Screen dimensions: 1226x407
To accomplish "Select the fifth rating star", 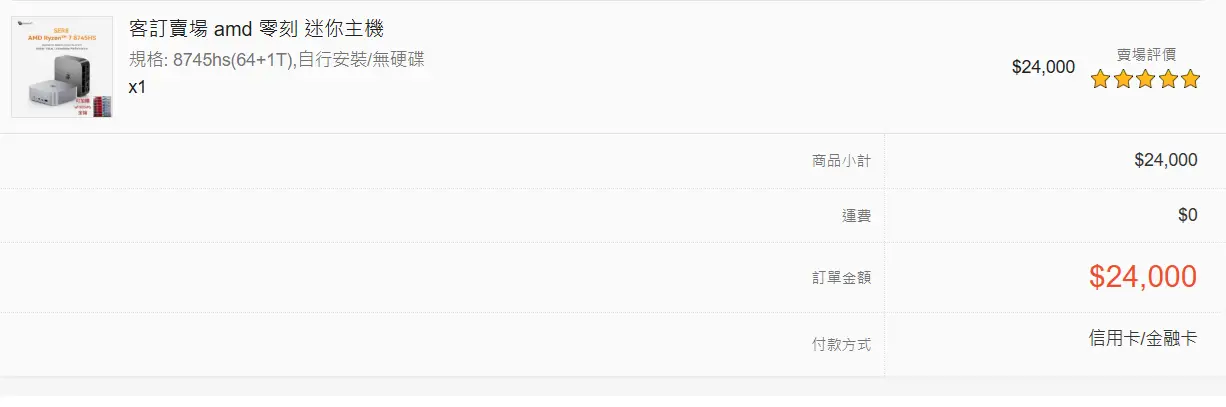I will 1190,79.
